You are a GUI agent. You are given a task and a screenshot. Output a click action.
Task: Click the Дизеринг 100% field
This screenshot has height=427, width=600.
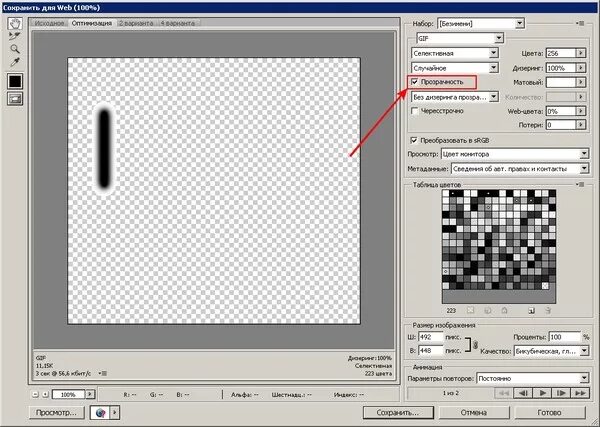point(561,68)
